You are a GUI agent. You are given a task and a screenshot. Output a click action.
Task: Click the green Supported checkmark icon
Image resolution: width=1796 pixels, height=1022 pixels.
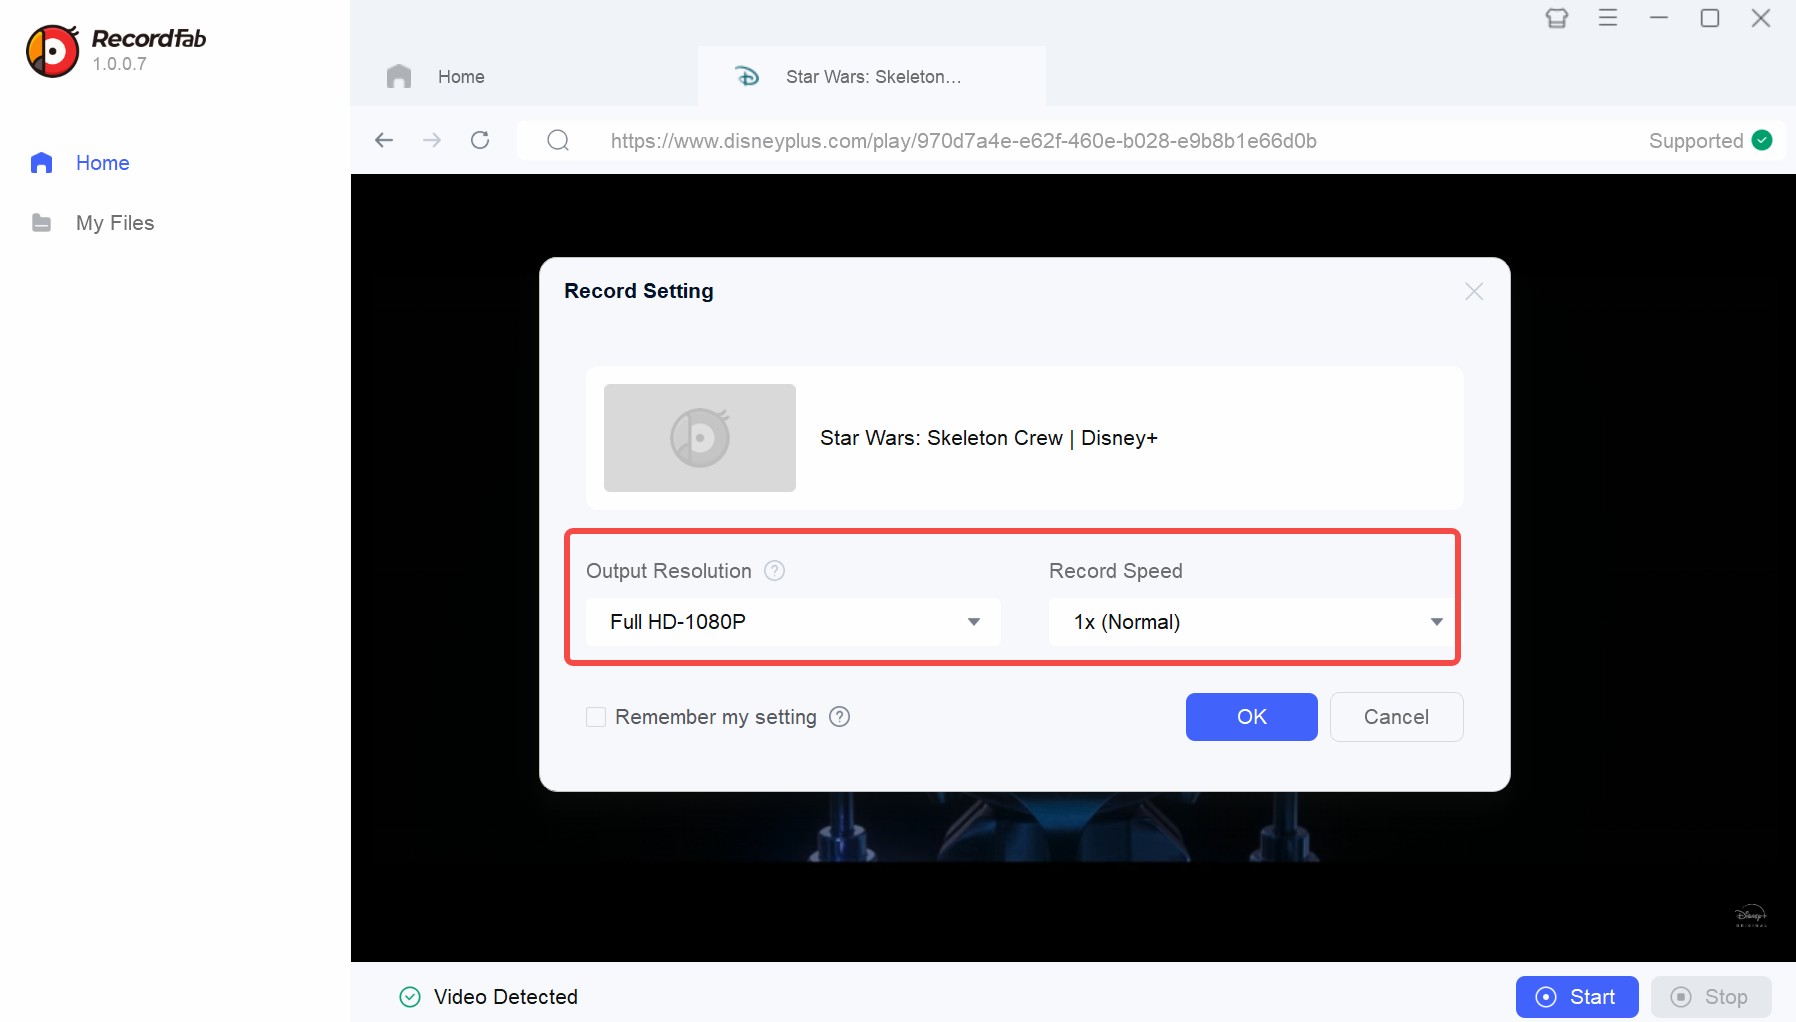(x=1763, y=140)
